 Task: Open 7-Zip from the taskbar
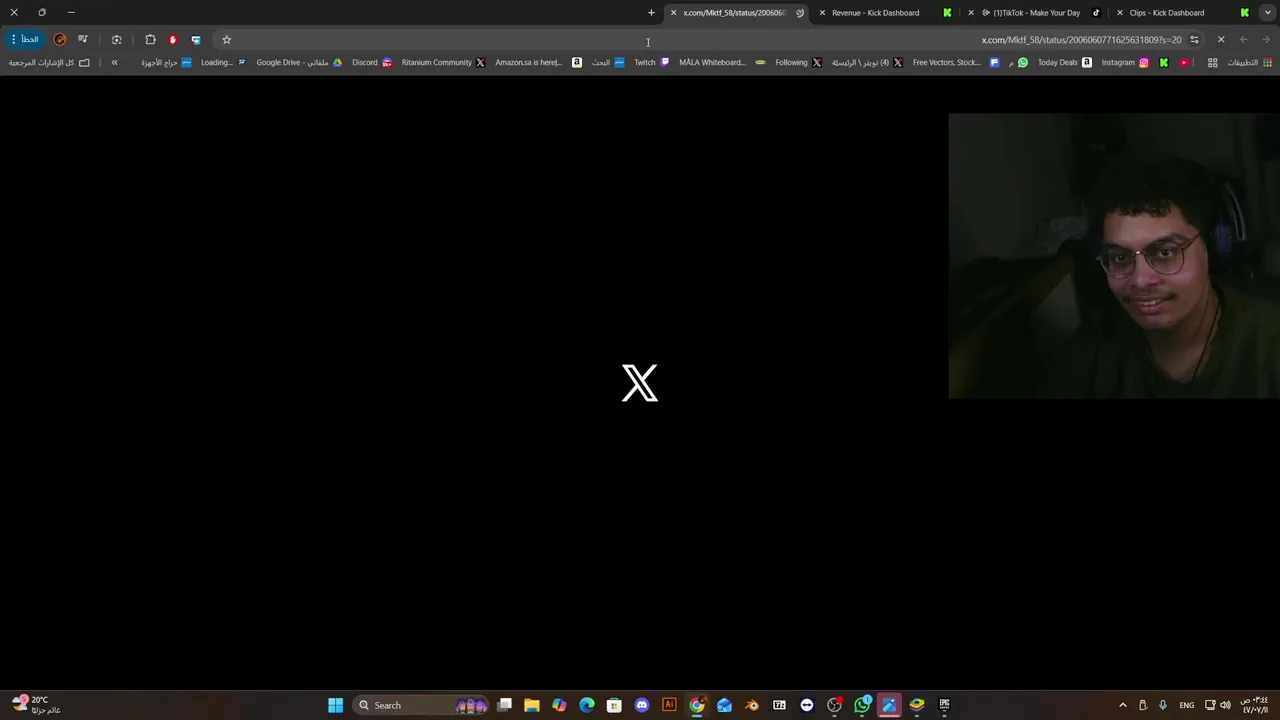pos(779,705)
